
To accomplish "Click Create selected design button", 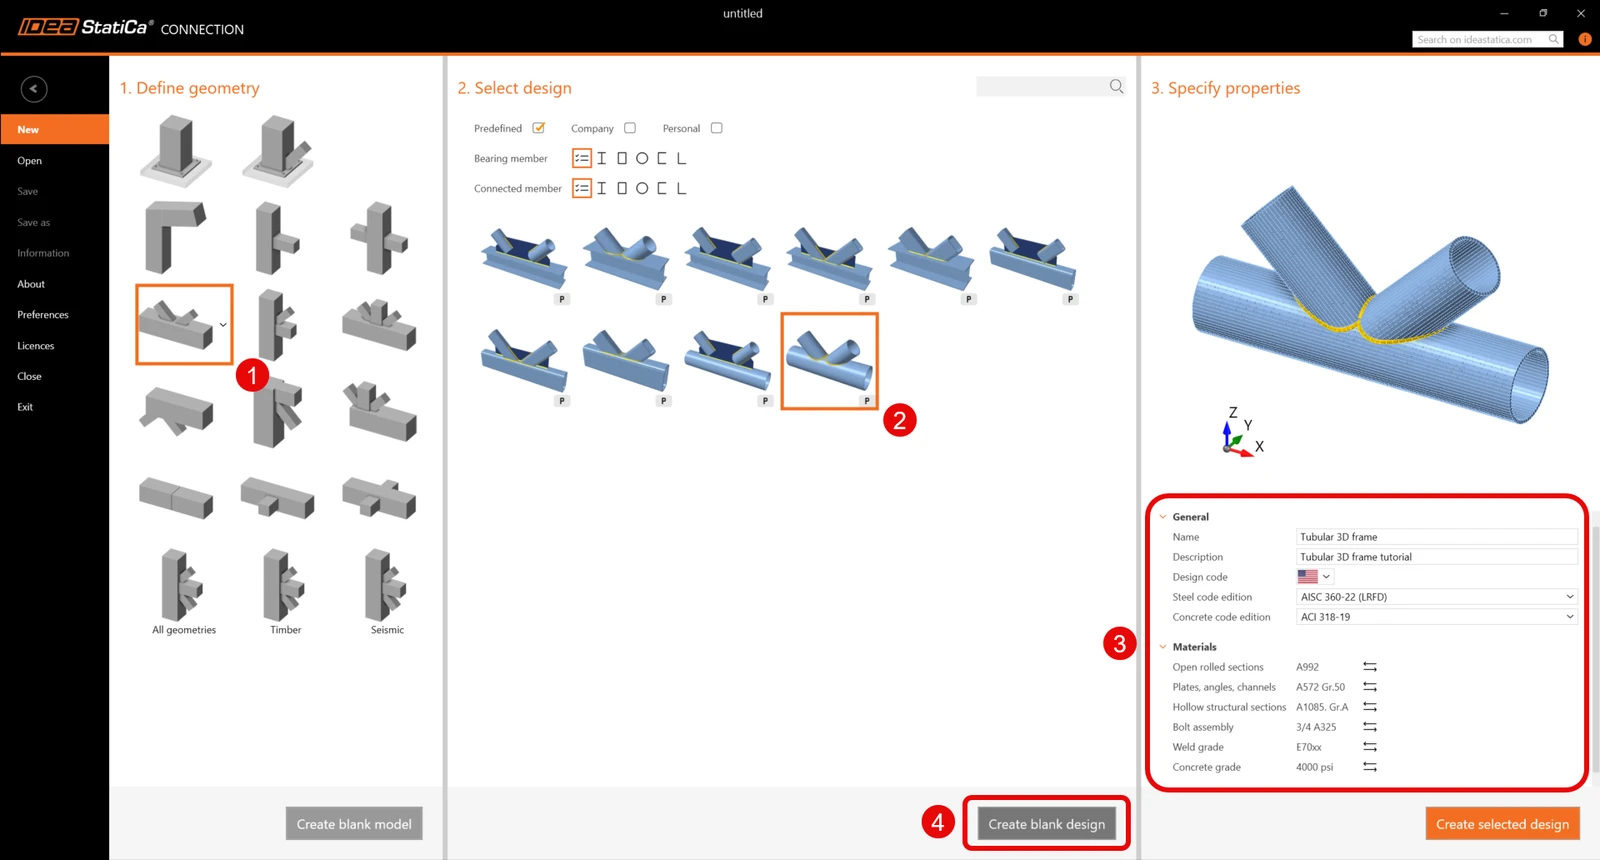I will coord(1502,824).
